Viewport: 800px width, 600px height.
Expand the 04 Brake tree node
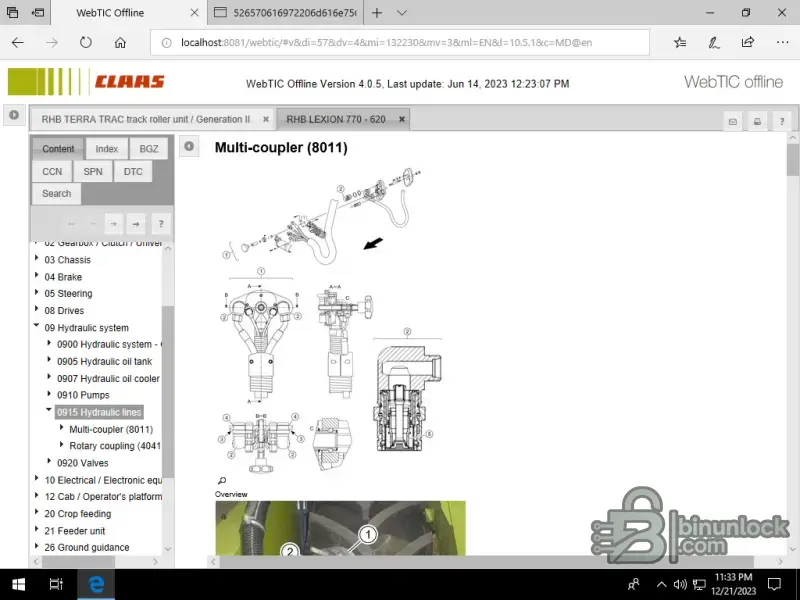37,276
